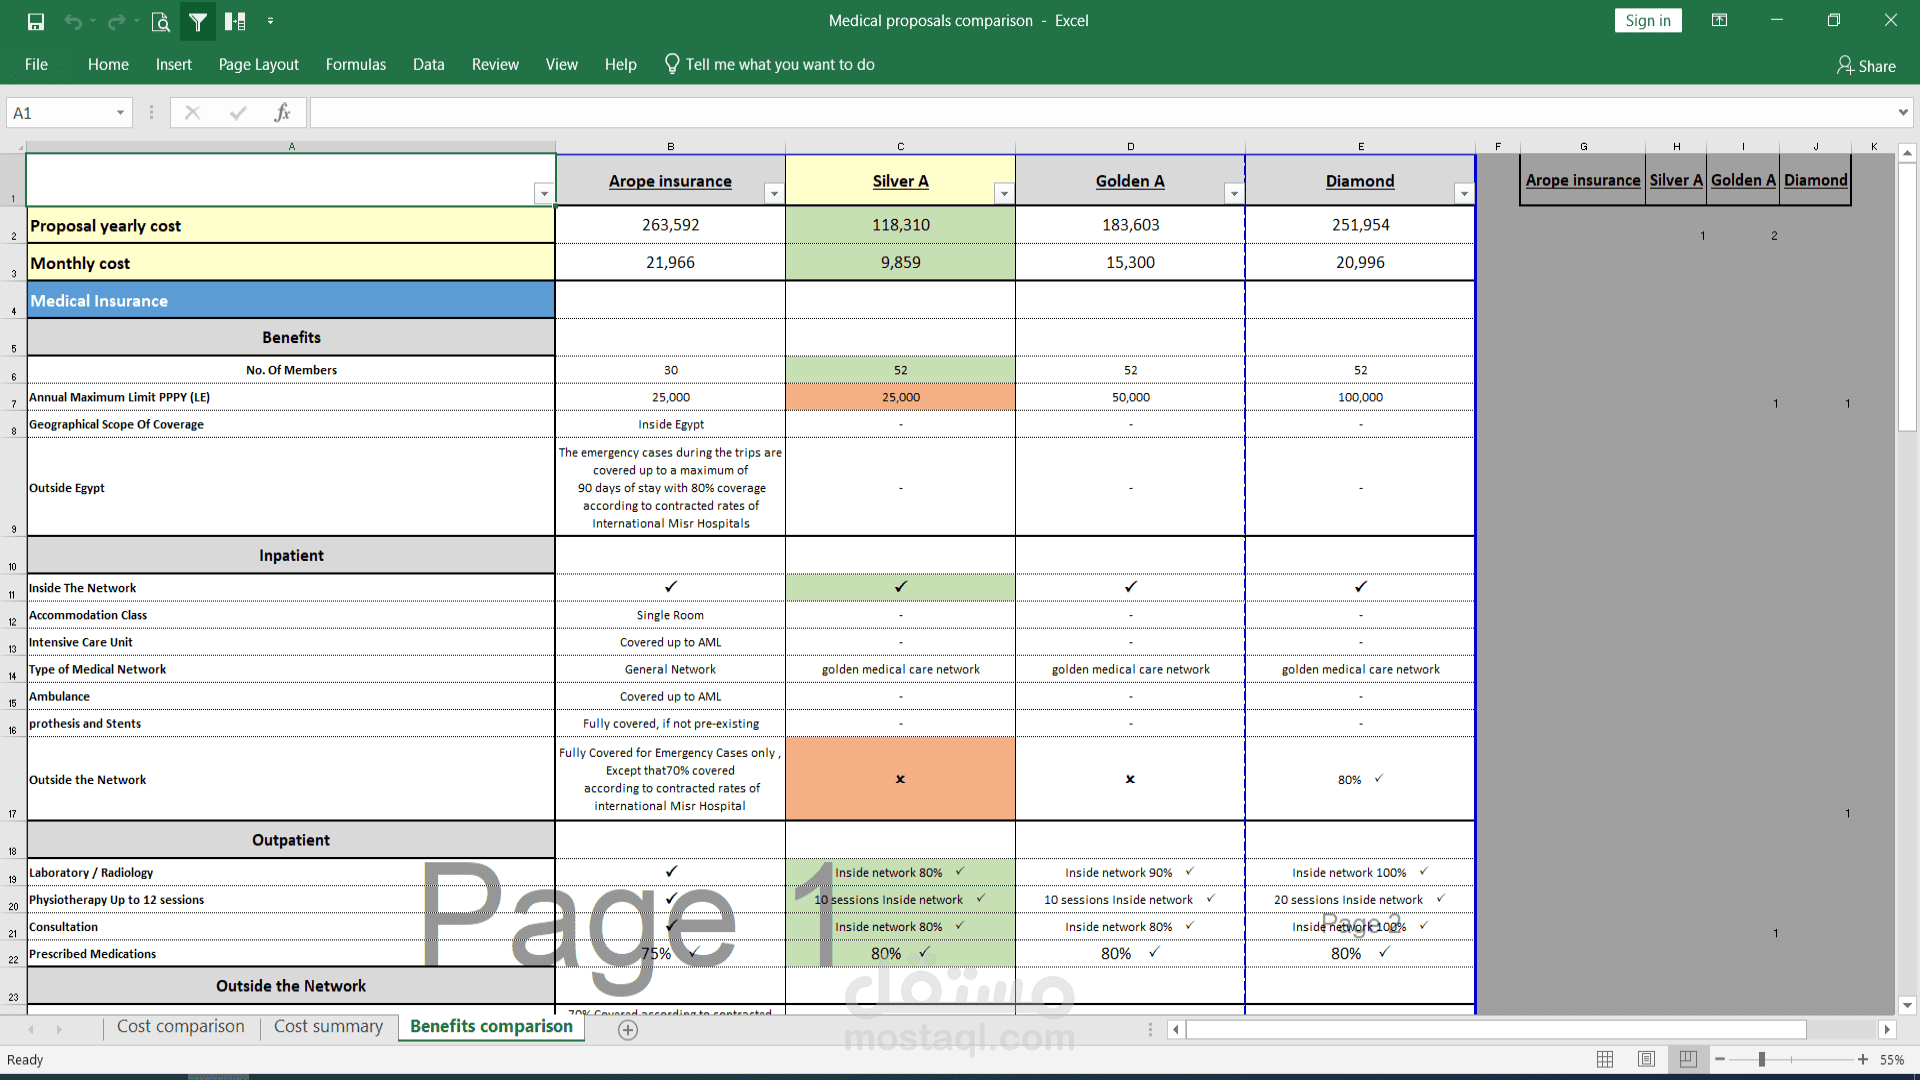
Task: Switch to Normal view in status bar
Action: 1605,1059
